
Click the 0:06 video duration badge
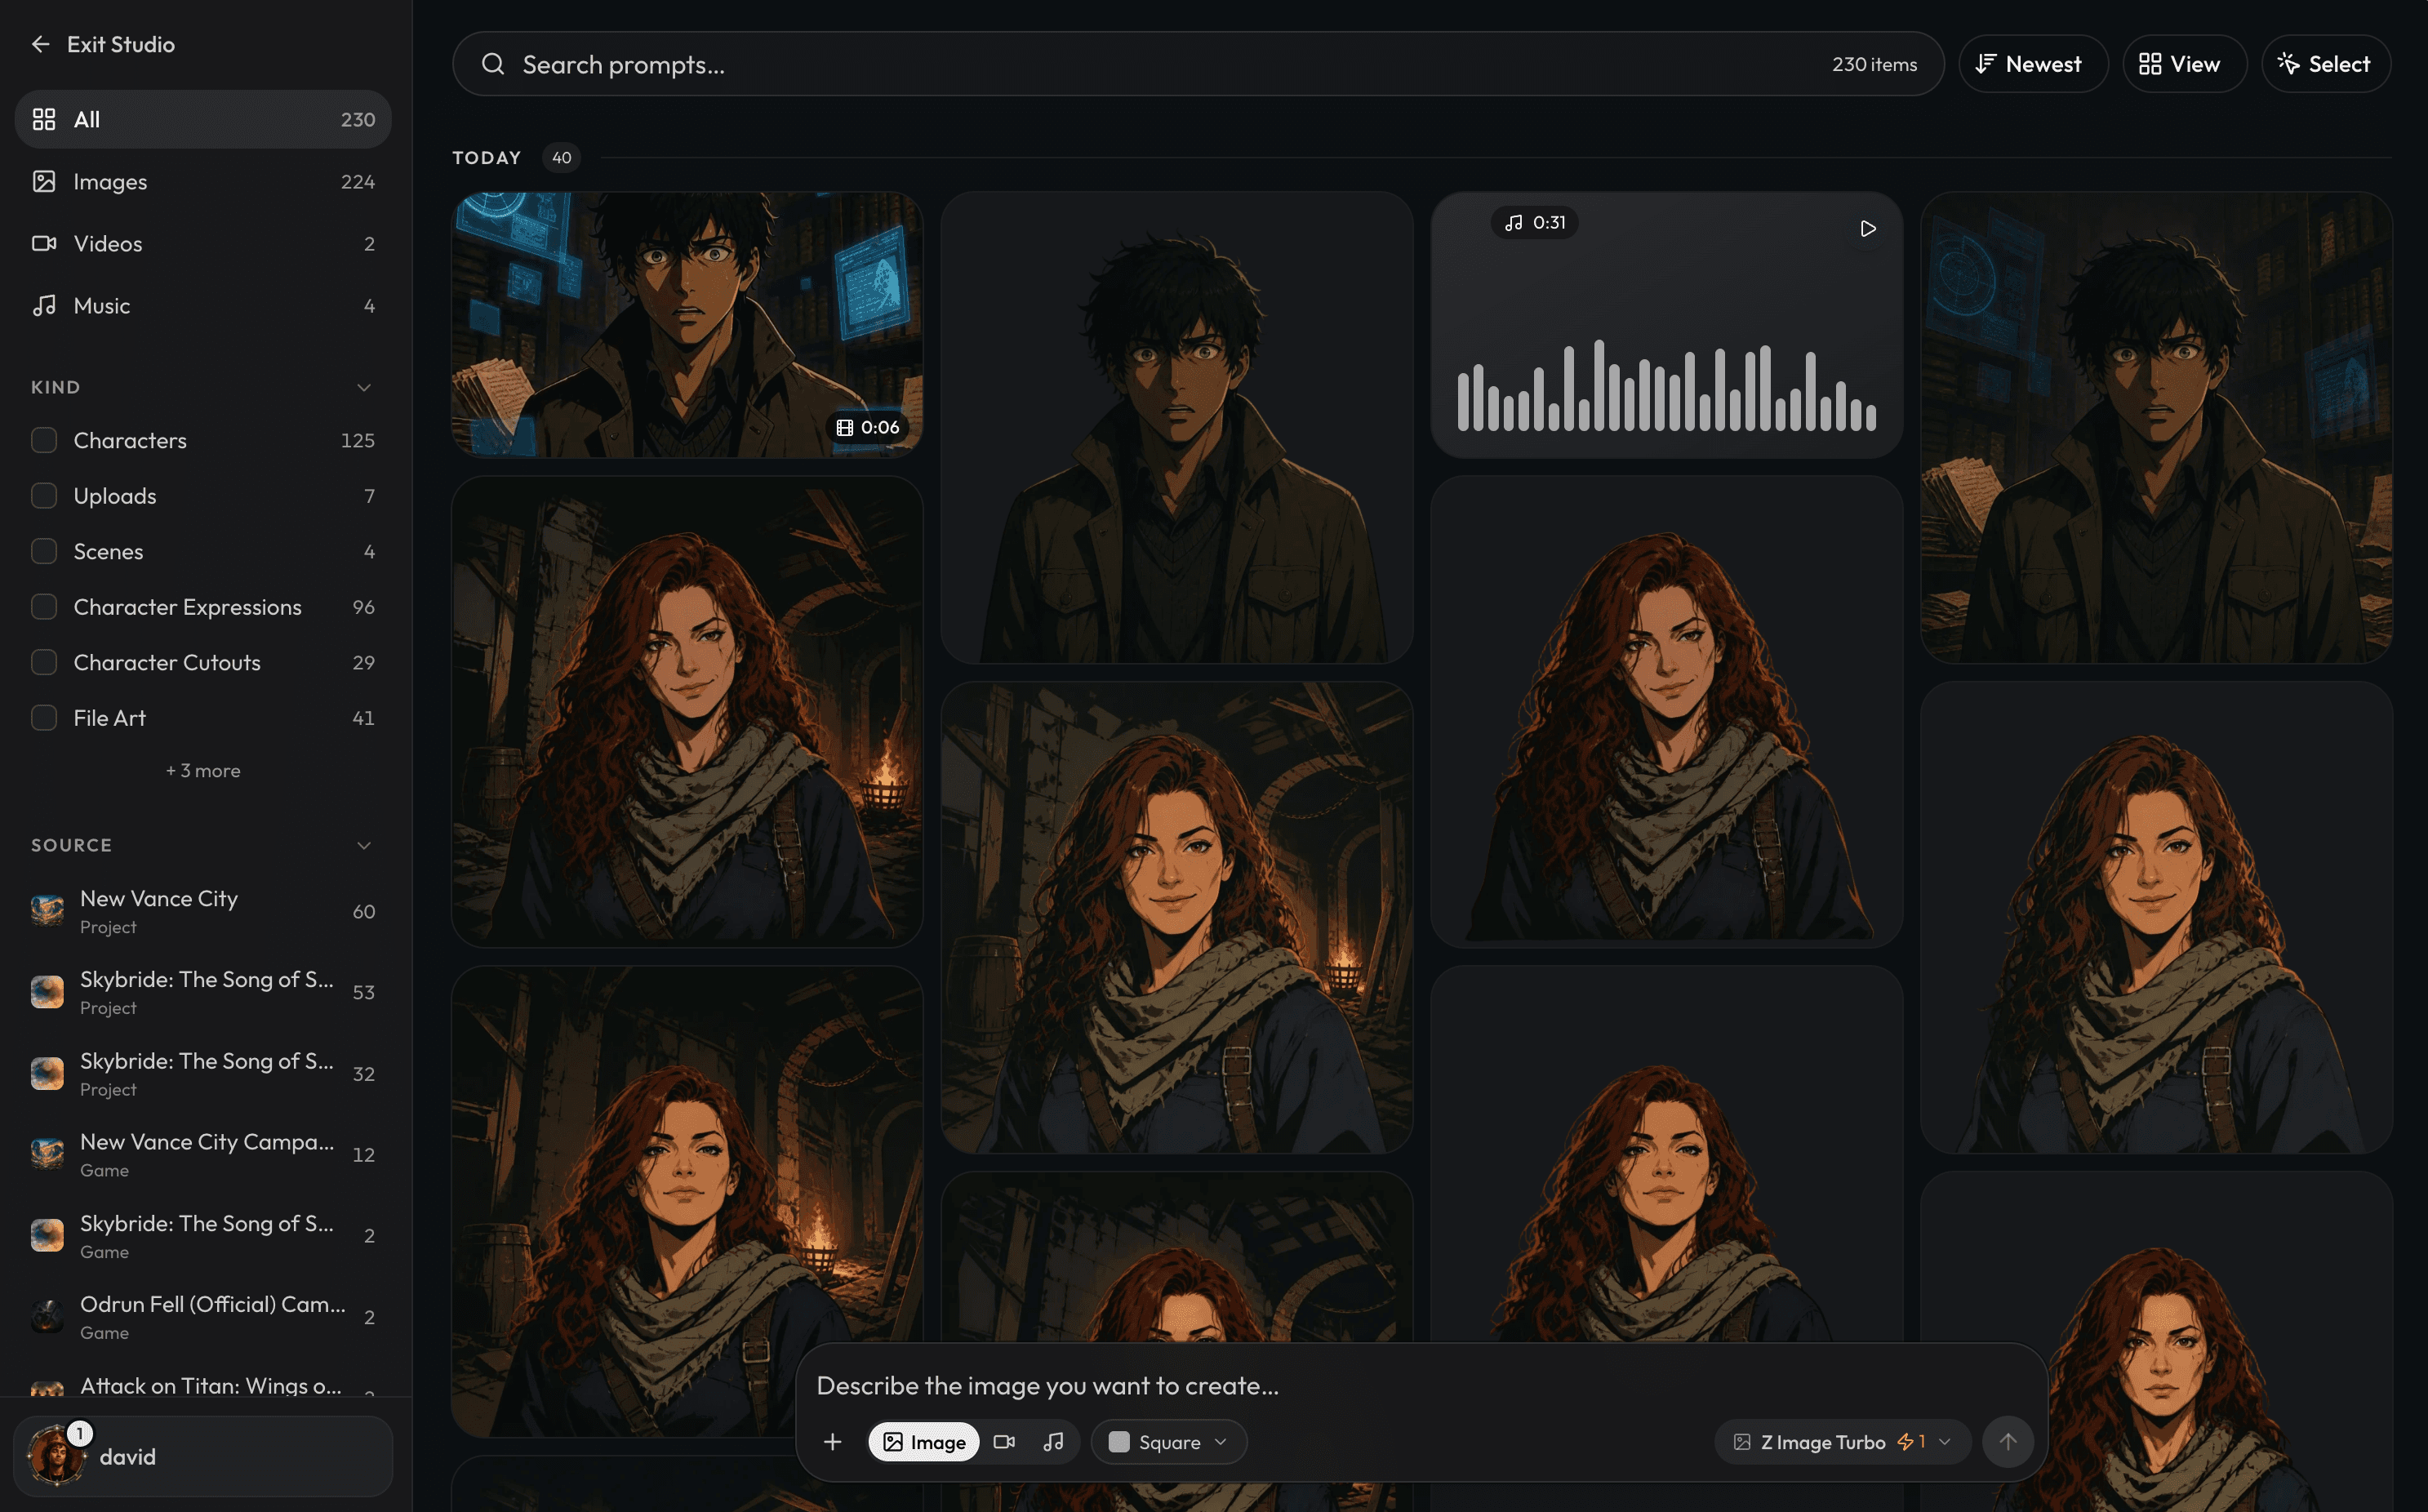point(868,427)
